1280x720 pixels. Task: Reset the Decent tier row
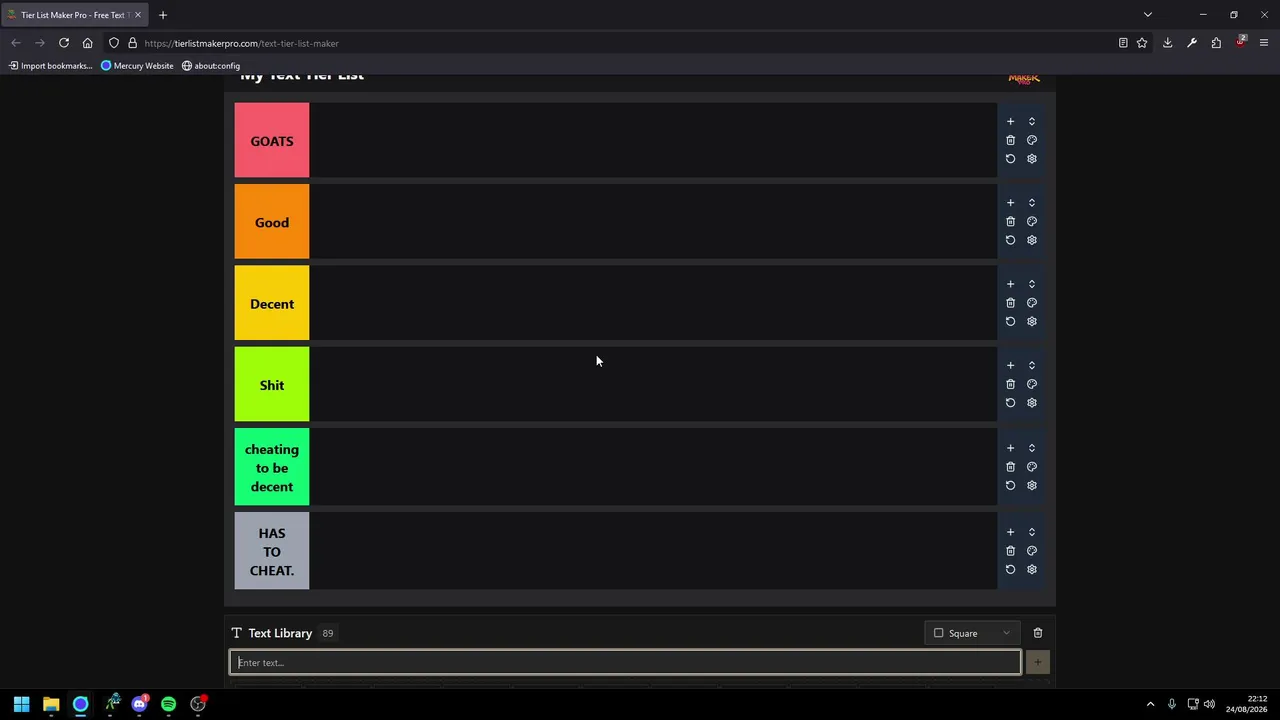[x=1010, y=321]
